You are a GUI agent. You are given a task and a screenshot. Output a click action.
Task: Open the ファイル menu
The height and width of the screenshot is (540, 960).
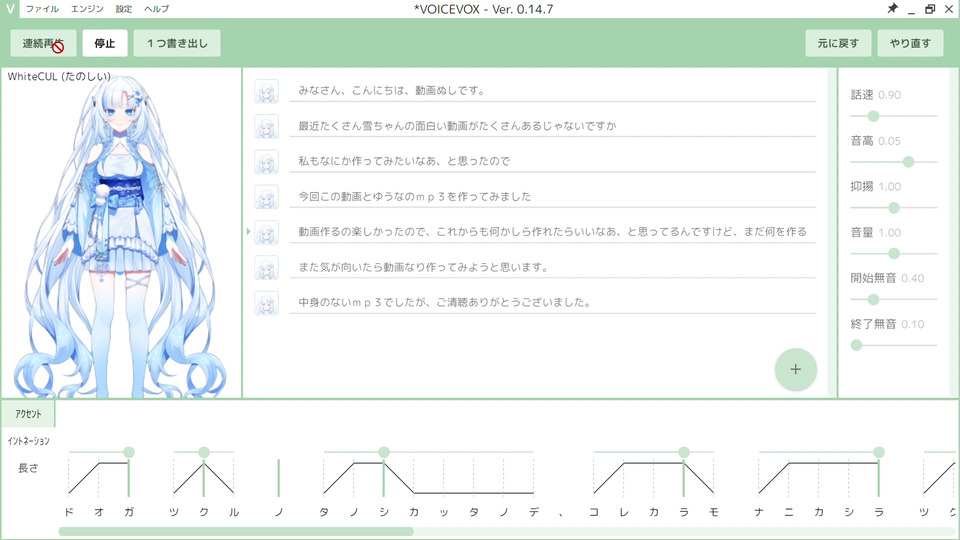pyautogui.click(x=42, y=9)
